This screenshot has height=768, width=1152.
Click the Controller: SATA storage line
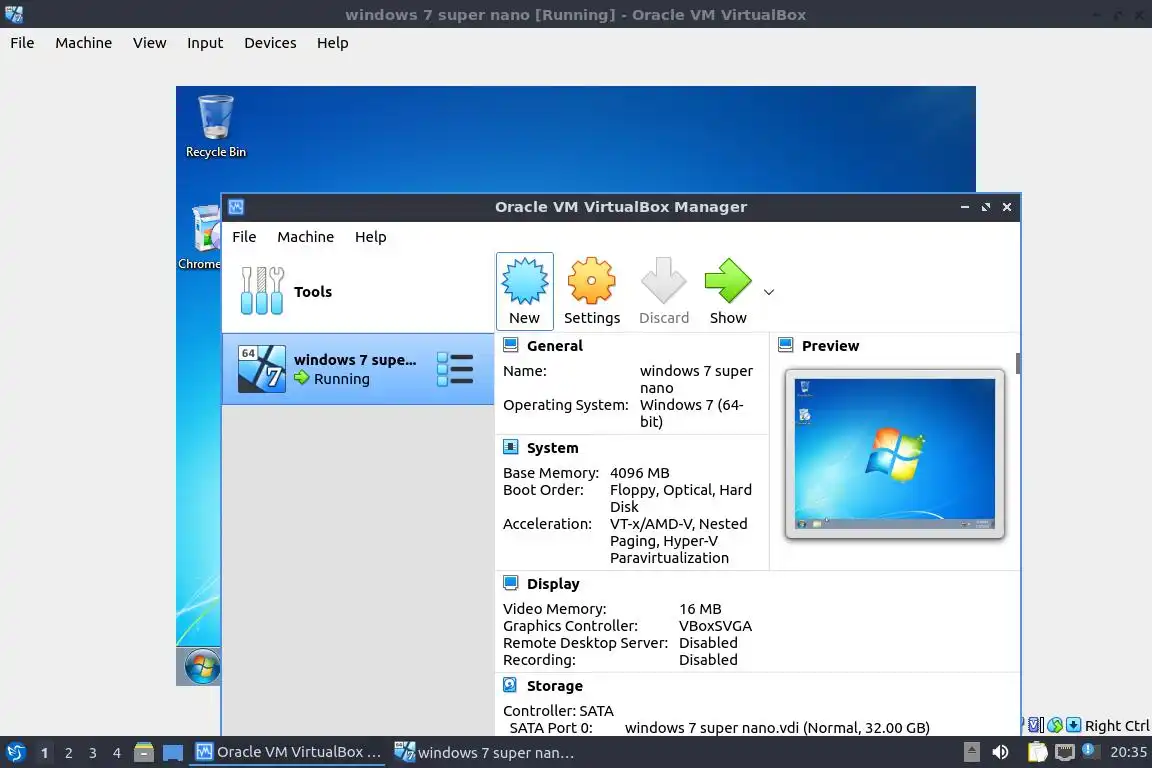coord(558,711)
